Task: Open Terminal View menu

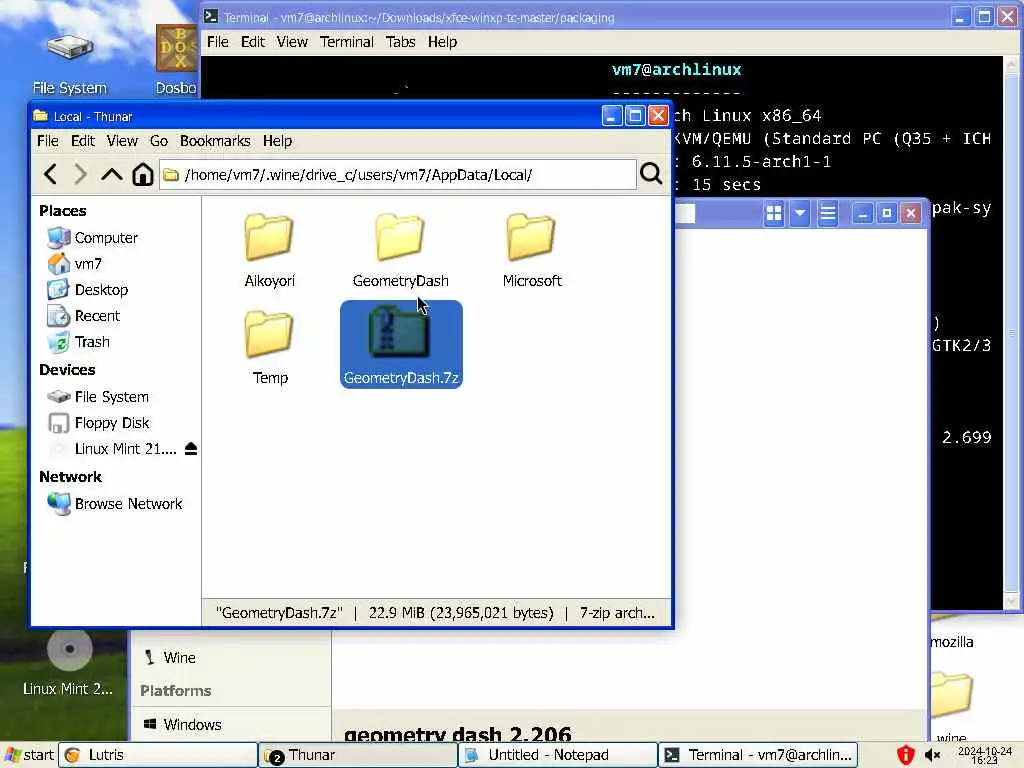Action: tap(292, 42)
